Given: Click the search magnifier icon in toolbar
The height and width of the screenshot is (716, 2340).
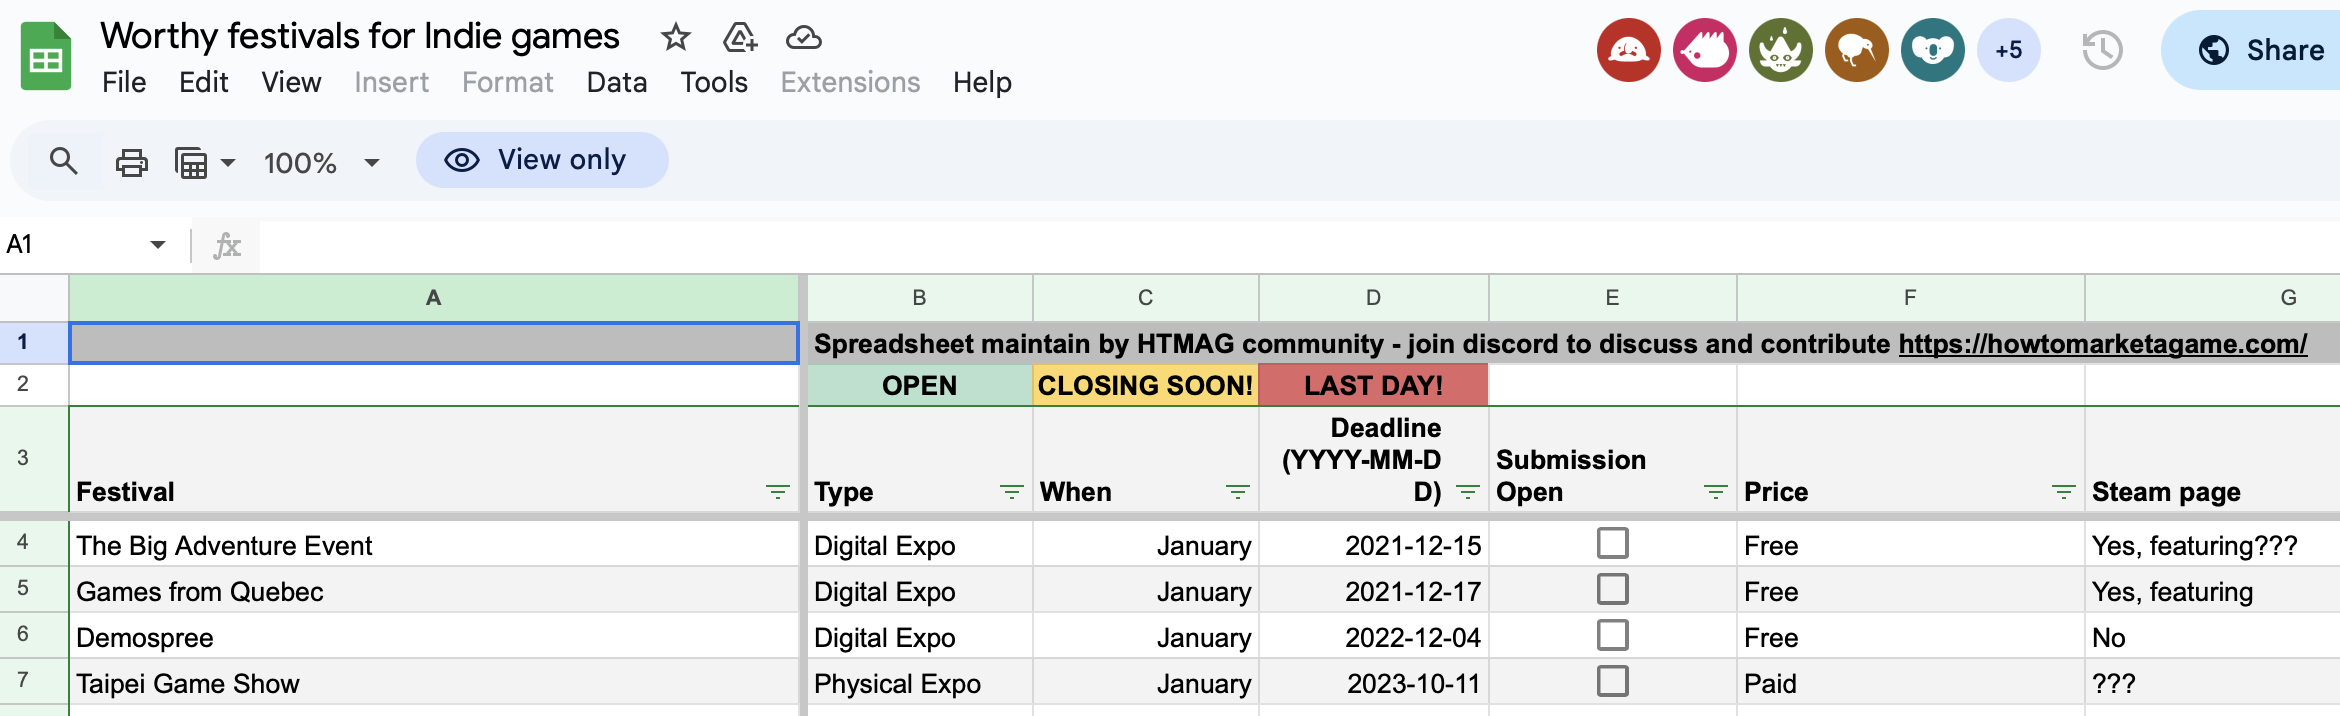Looking at the screenshot, I should tap(63, 161).
